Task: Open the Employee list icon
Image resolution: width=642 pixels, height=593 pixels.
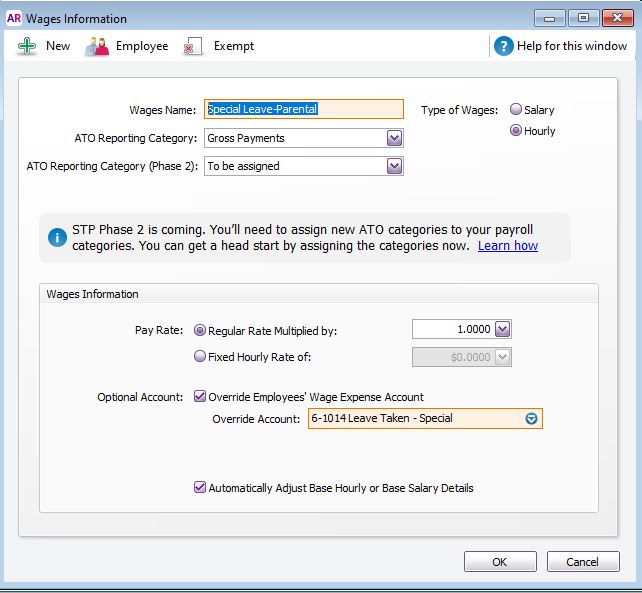Action: [97, 46]
